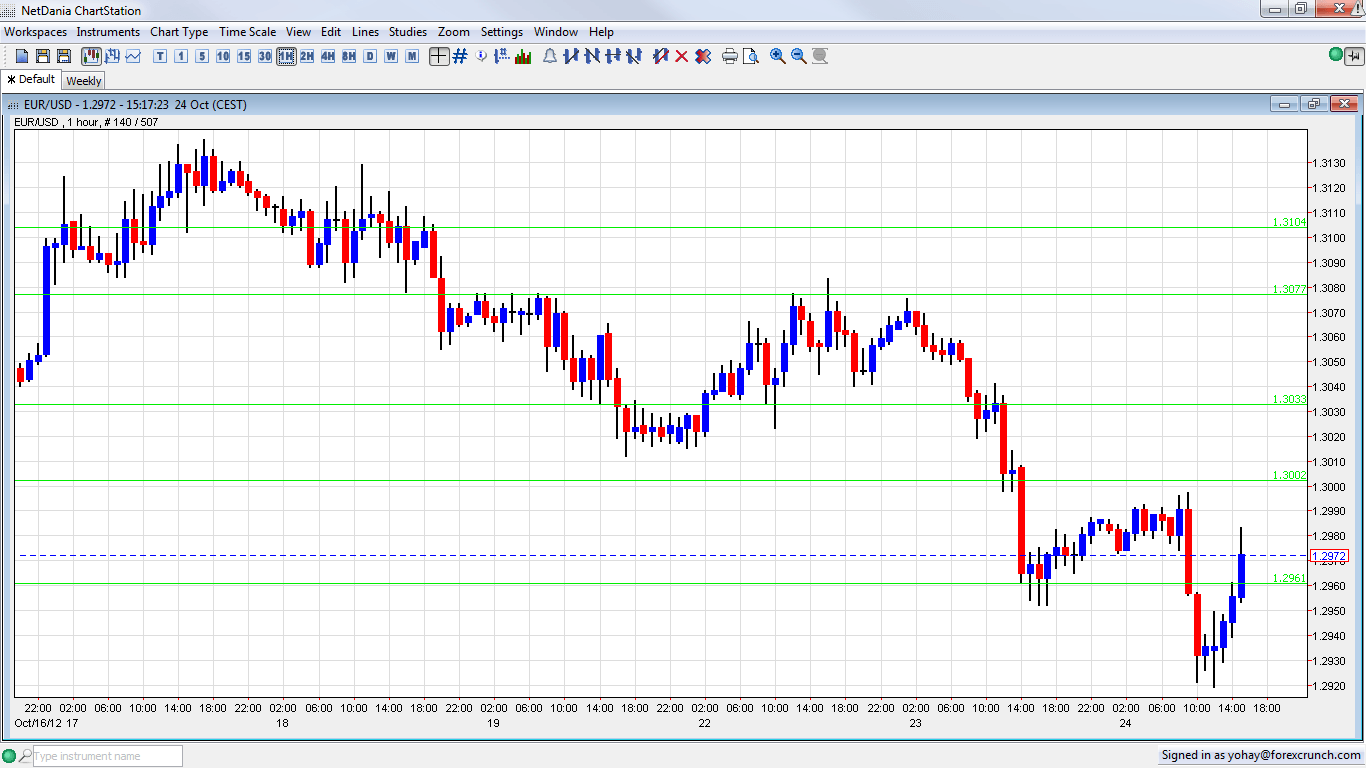Select the 15 minute time scale
Viewport: 1366px width, 768px height.
(x=244, y=56)
